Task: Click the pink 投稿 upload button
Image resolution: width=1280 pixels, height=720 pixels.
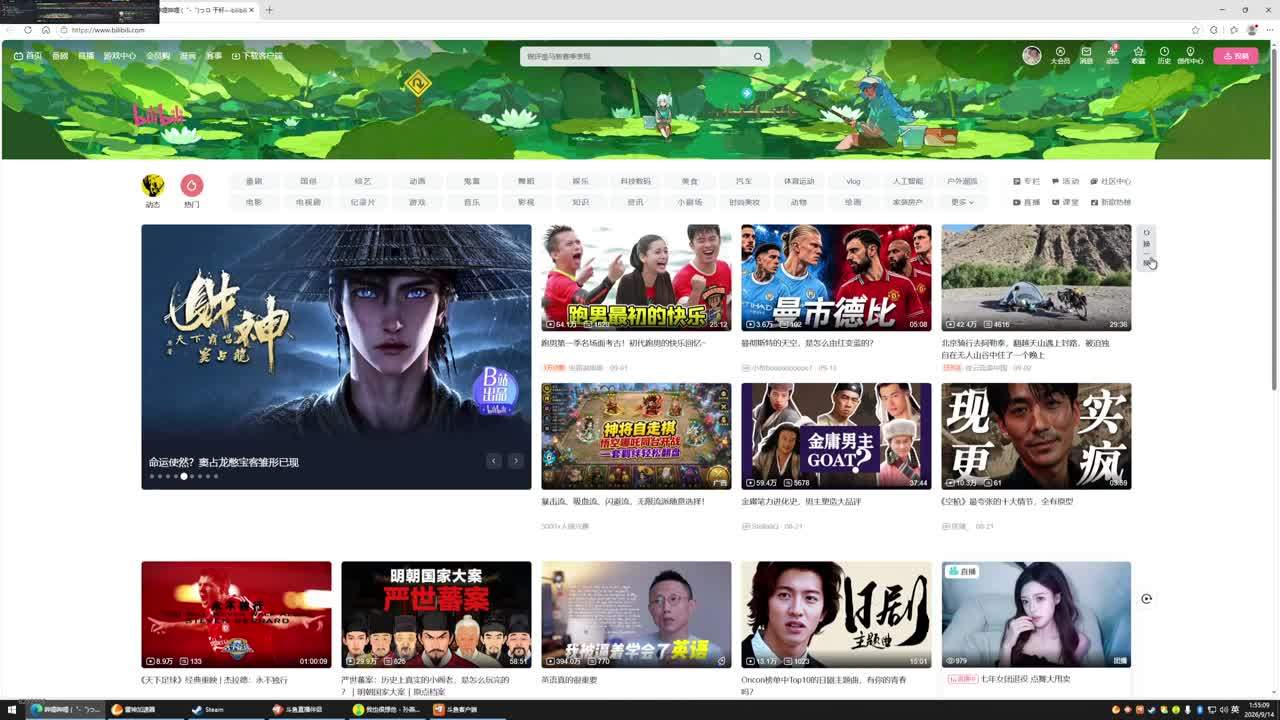Action: 1236,56
